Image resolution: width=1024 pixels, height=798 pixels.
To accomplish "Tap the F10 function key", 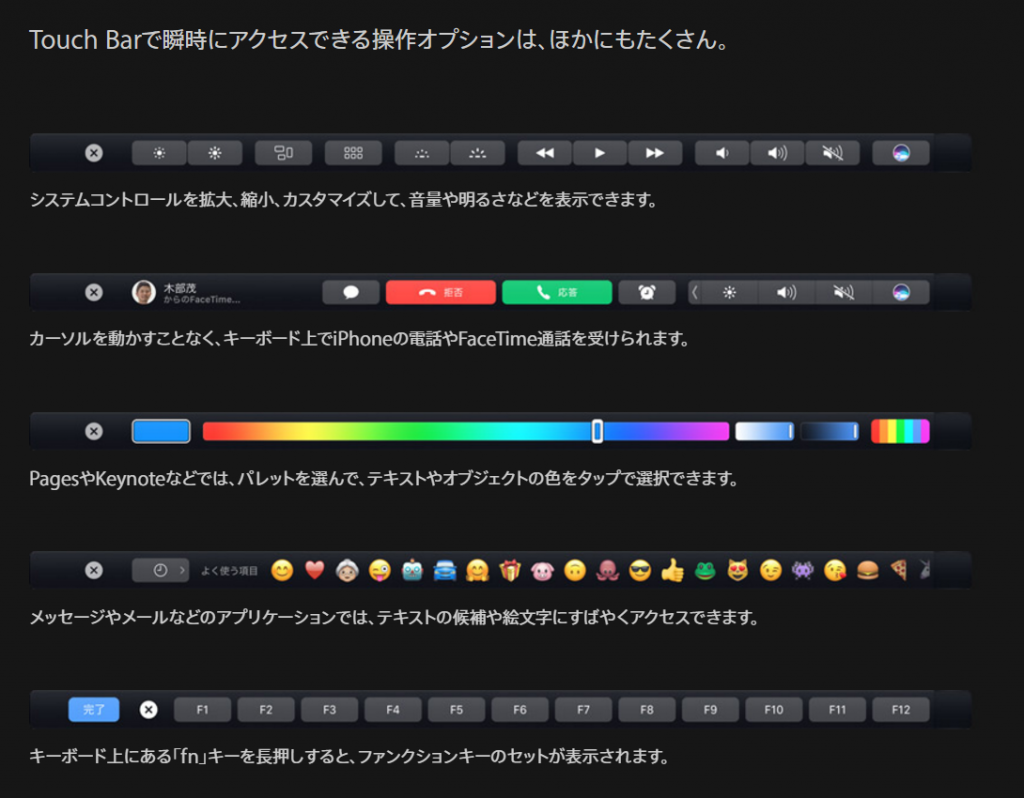I will tap(774, 709).
